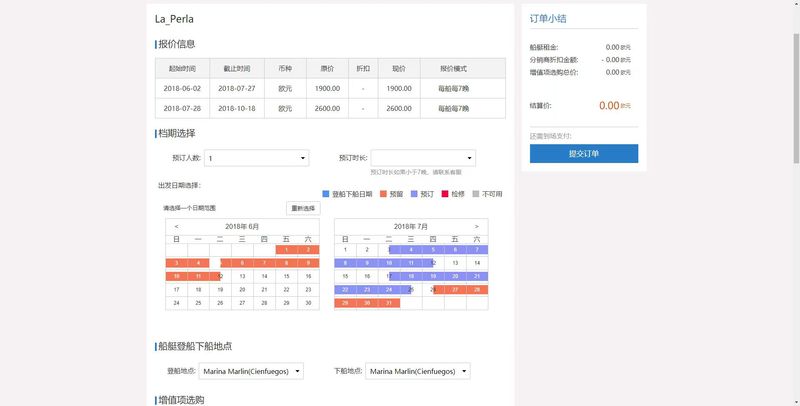Submit the order with 提交订单
800x406 pixels.
584,154
